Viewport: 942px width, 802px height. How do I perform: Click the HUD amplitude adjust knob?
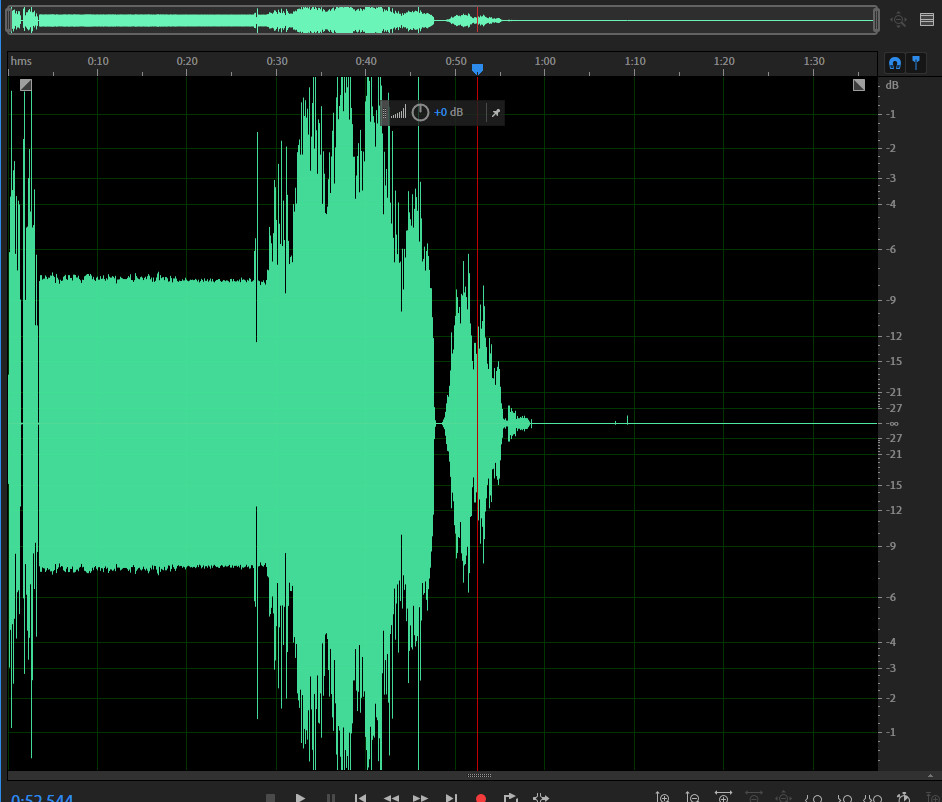(420, 112)
